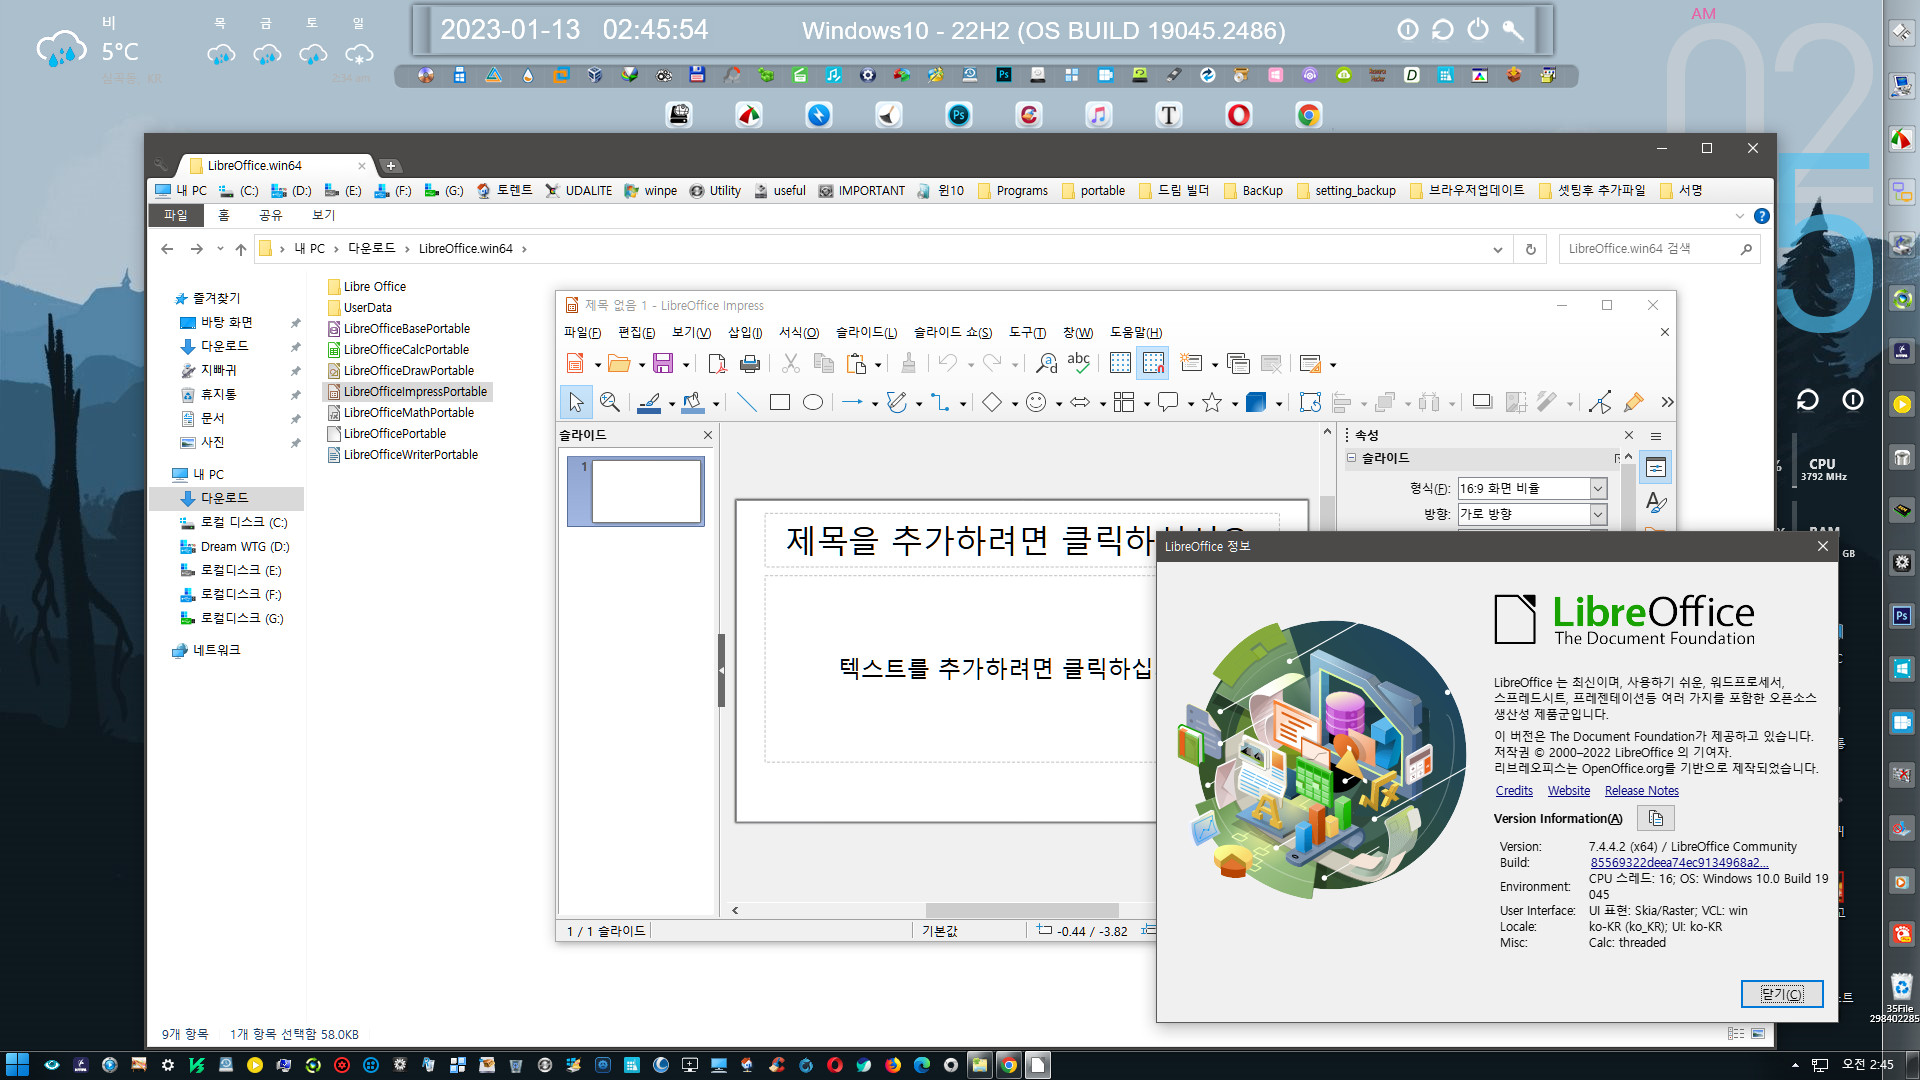This screenshot has width=1920, height=1080.
Task: Run the abc spelling check icon
Action: coord(1079,364)
